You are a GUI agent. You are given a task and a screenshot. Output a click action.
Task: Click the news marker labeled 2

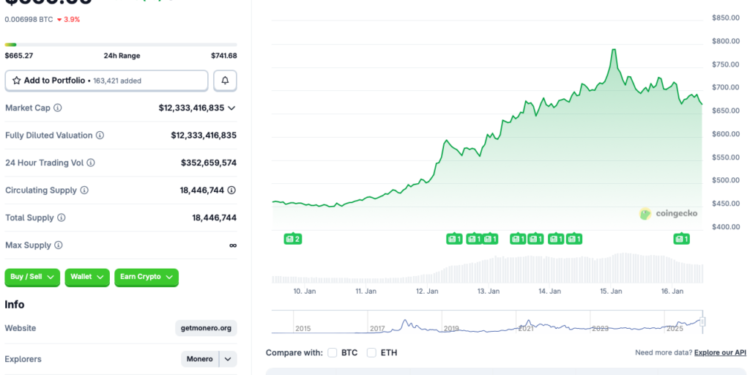[293, 239]
